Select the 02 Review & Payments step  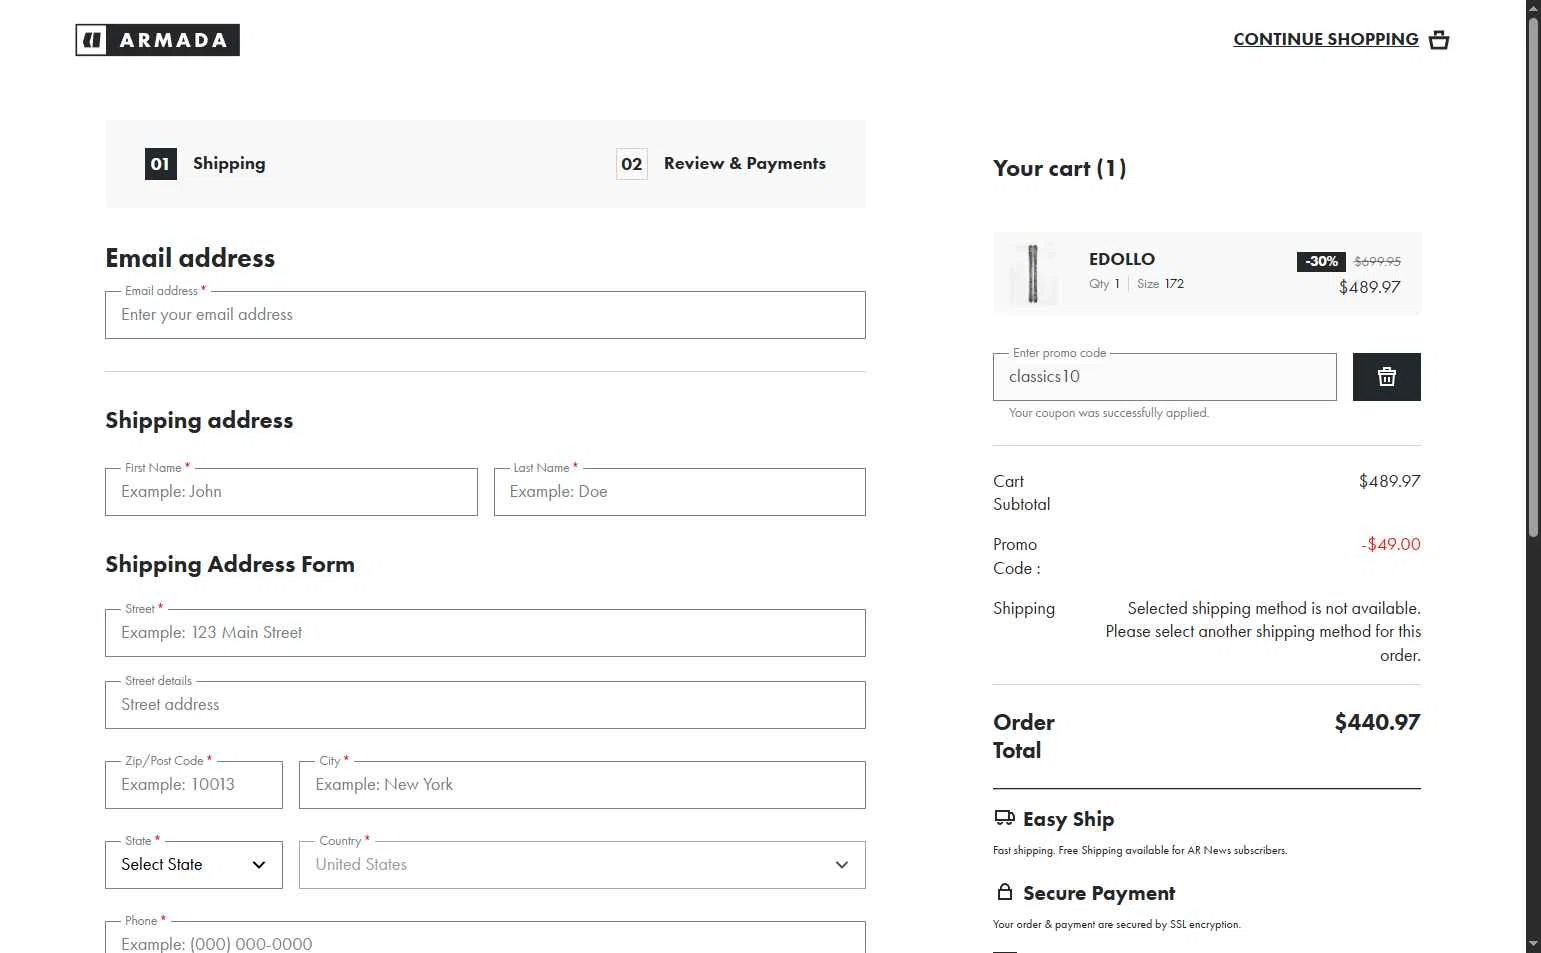pyautogui.click(x=721, y=164)
